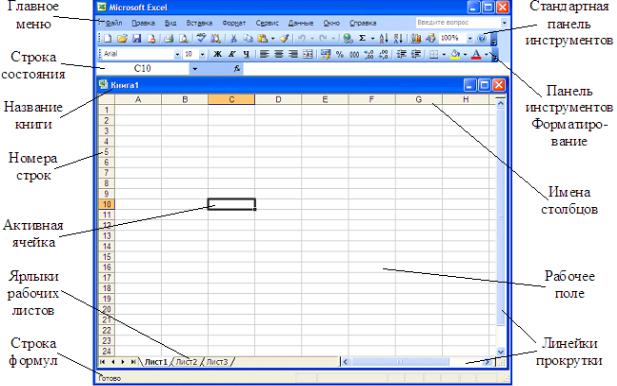Screen dimensions: 617x386
Task: Open the Правка menu
Action: point(143,23)
